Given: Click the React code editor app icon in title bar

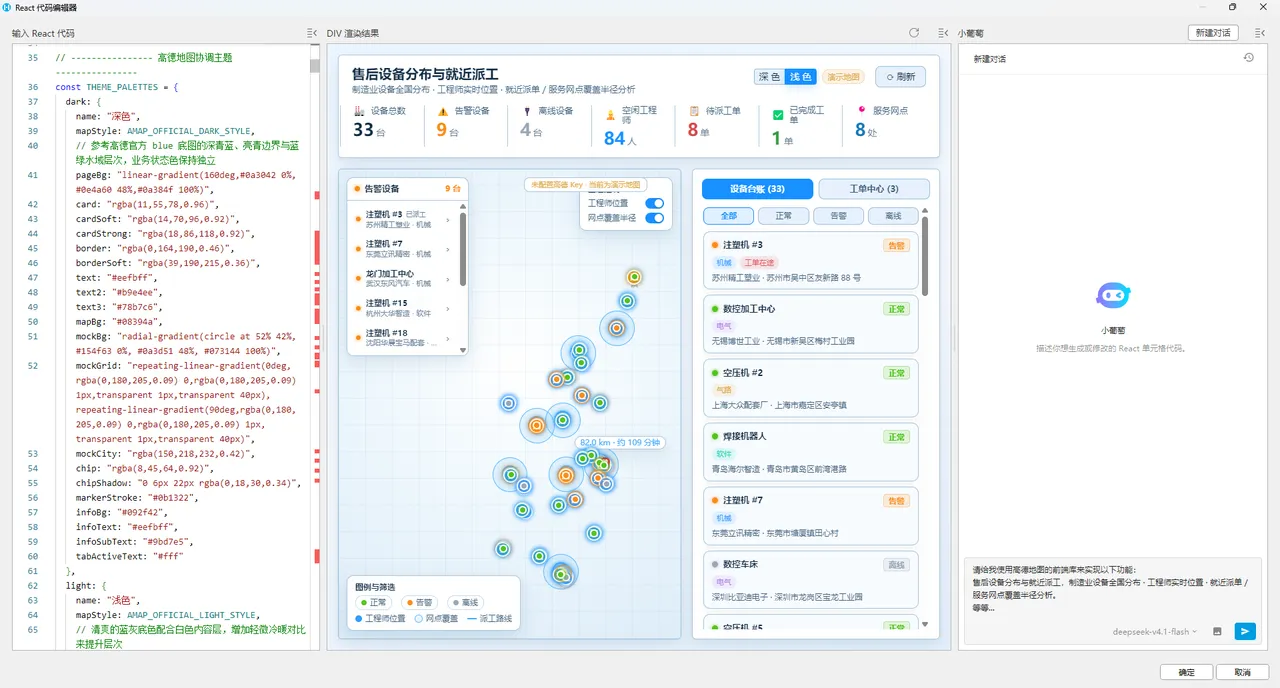Looking at the screenshot, I should click(7, 7).
